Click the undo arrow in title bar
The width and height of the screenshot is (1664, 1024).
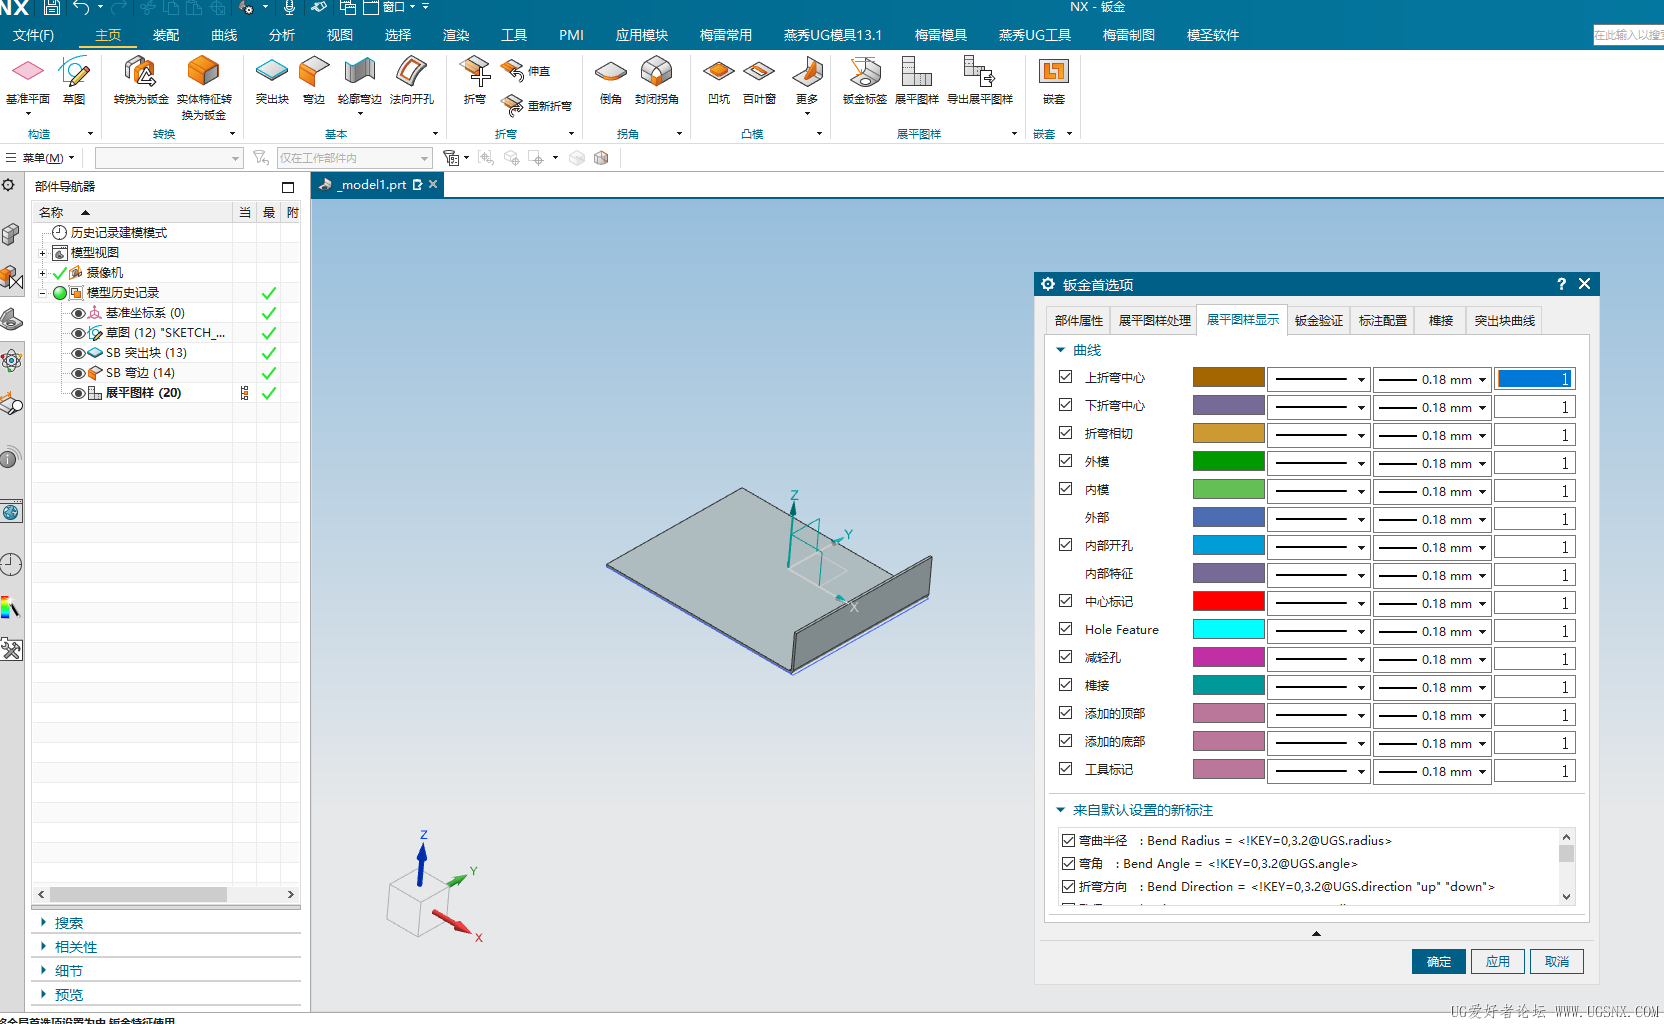pos(81,8)
